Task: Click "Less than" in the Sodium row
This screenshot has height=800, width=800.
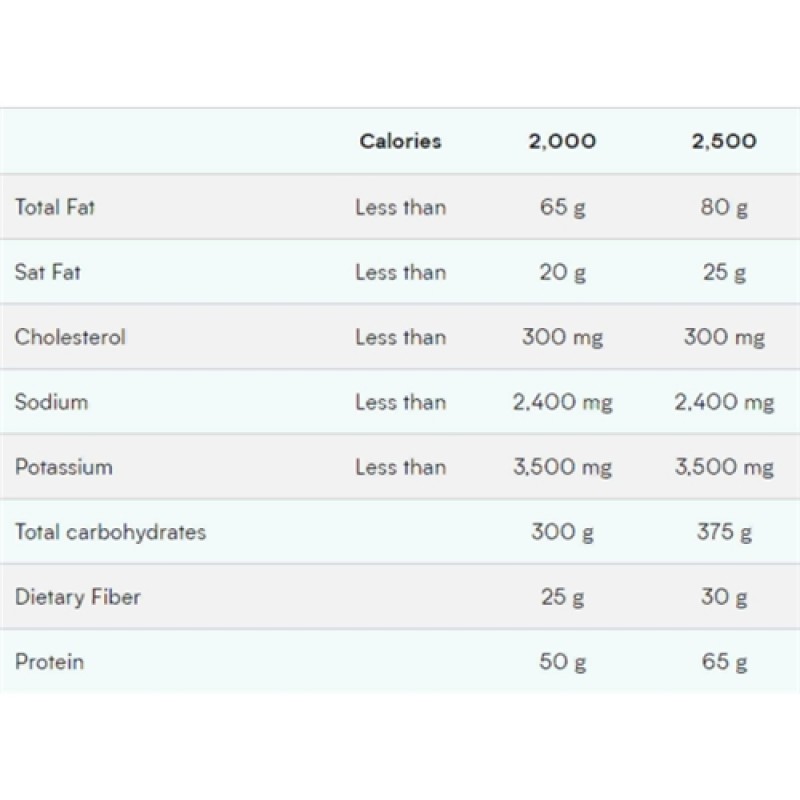Action: (400, 402)
